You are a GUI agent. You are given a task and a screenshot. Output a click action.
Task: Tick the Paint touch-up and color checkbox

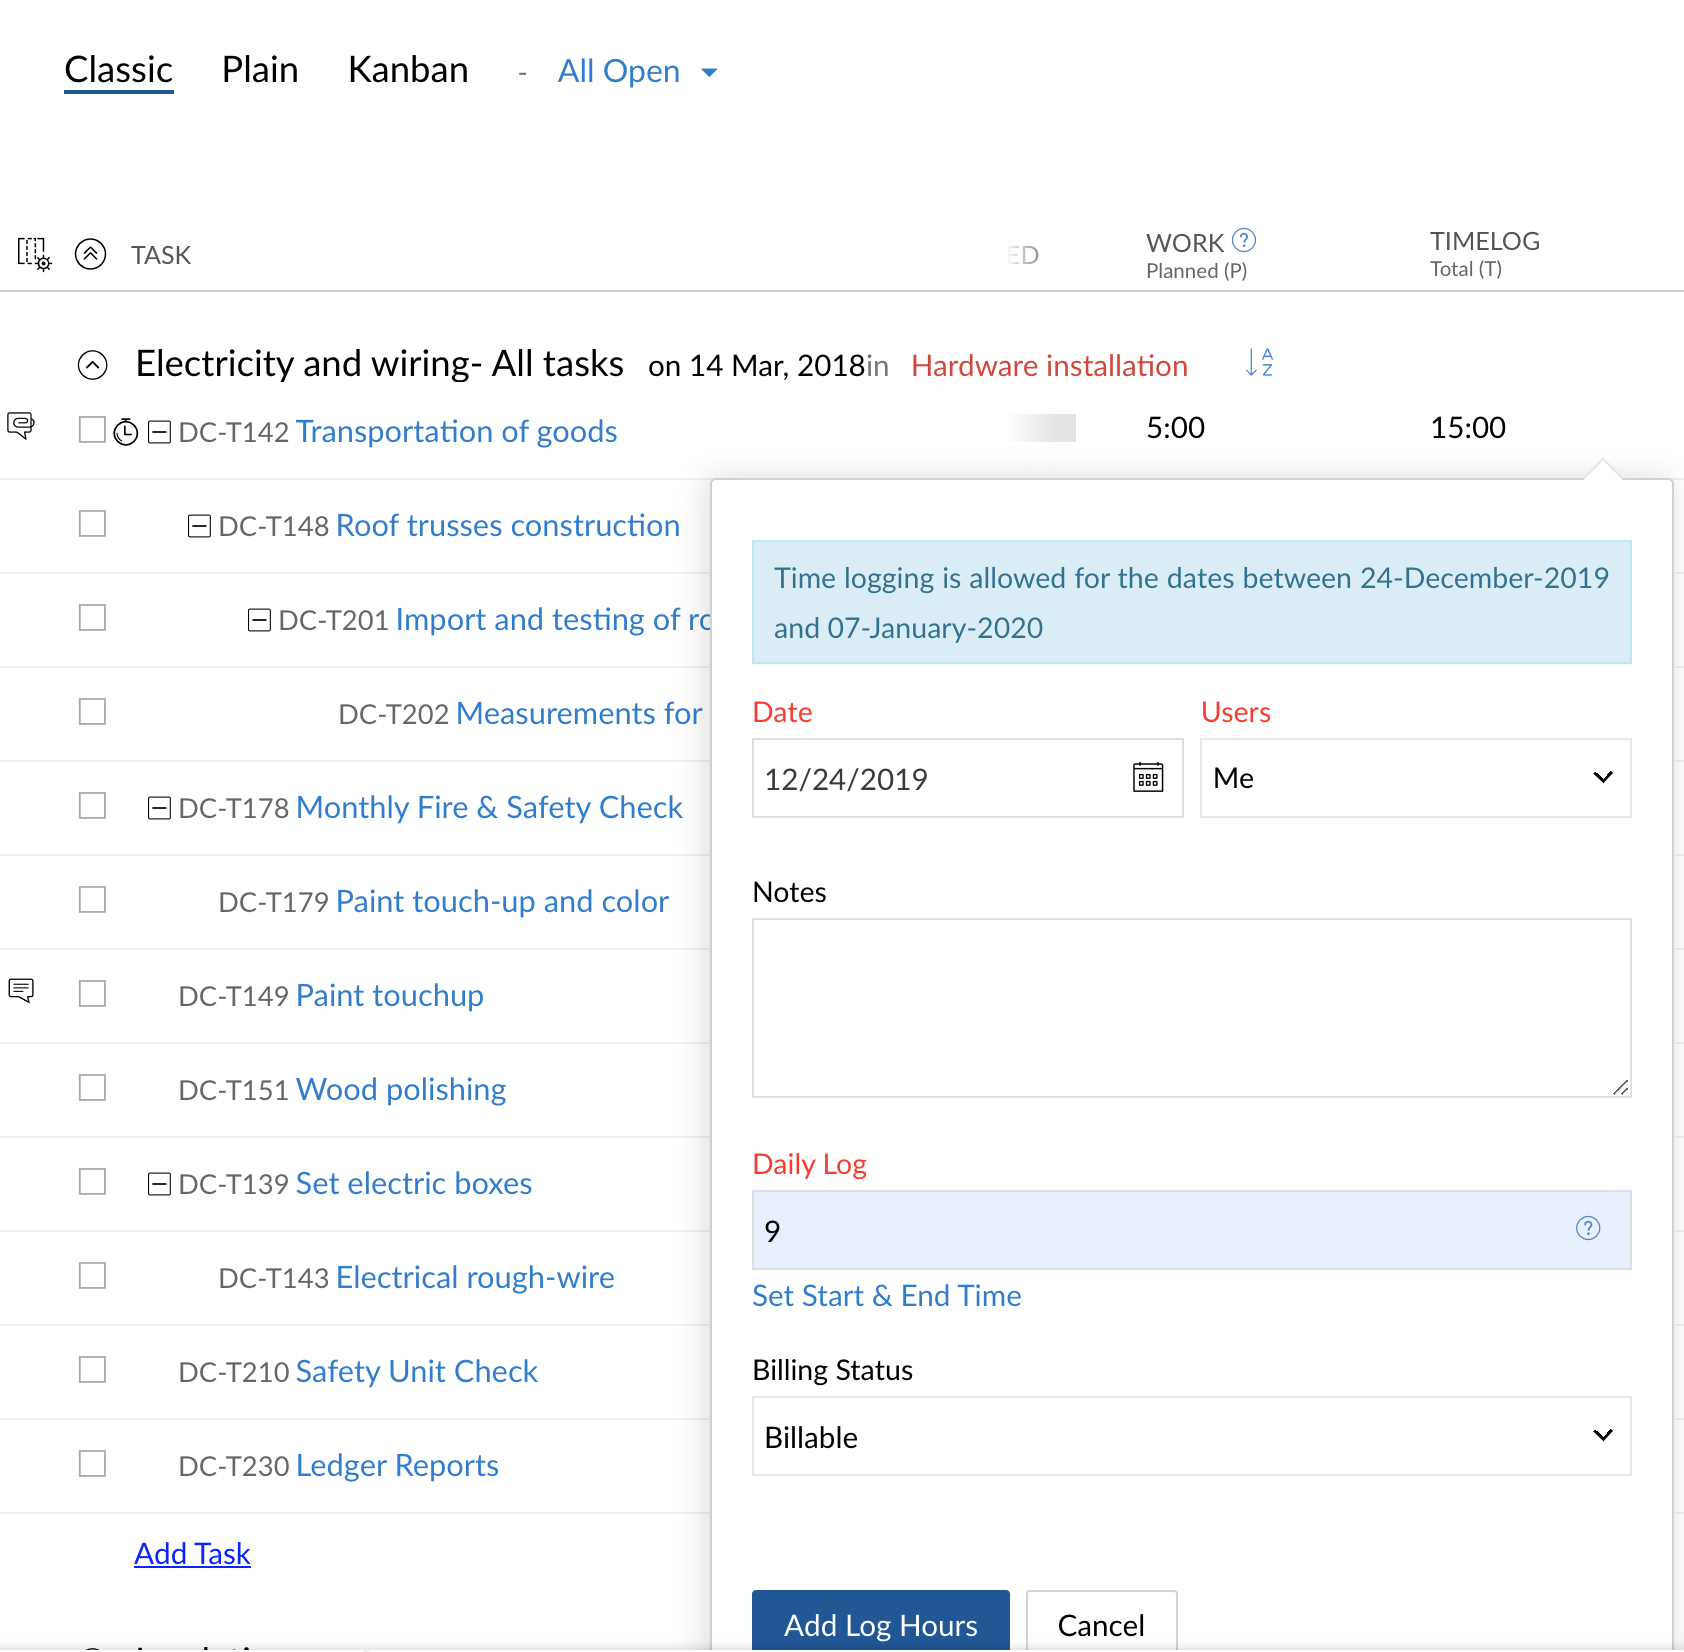[x=92, y=900]
